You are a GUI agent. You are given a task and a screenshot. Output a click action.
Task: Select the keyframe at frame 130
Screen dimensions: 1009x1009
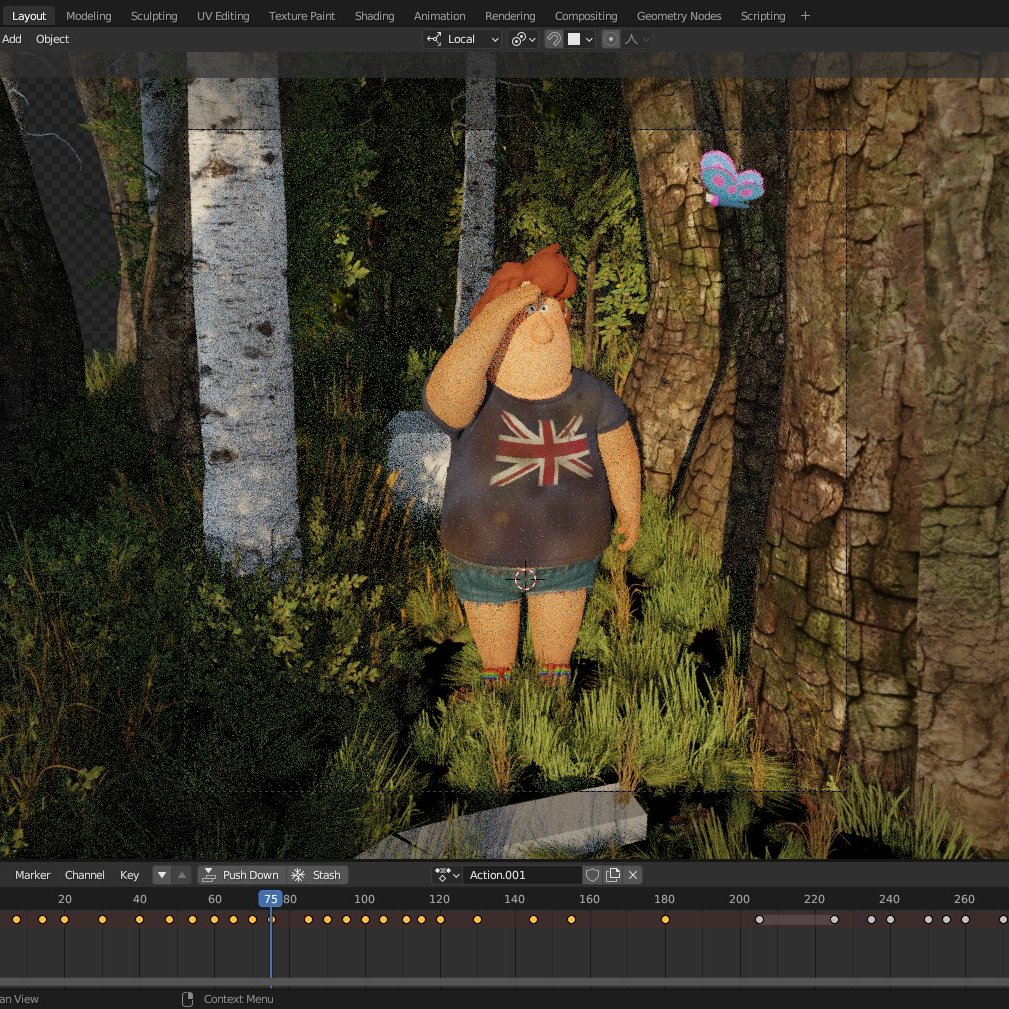click(x=477, y=920)
